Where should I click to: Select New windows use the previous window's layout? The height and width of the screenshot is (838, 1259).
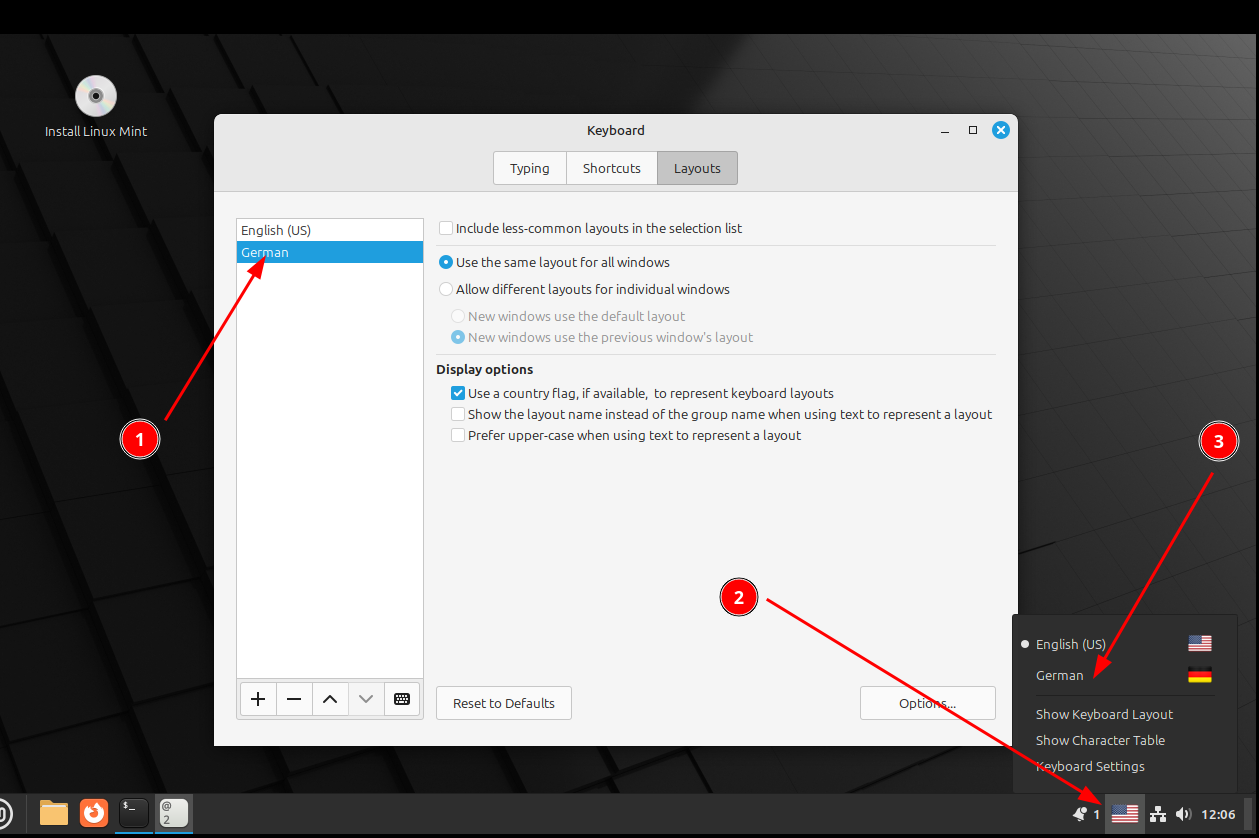pos(458,337)
